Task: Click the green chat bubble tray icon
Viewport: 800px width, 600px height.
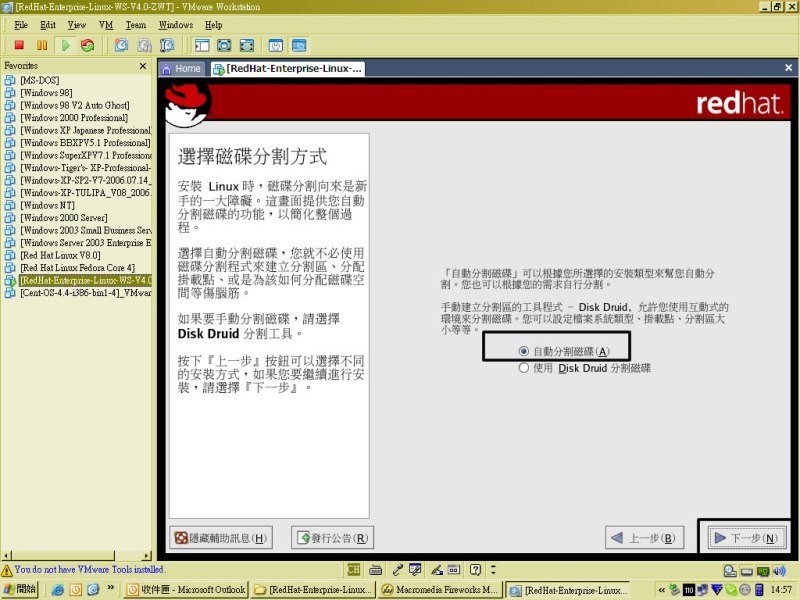Action: [731, 590]
